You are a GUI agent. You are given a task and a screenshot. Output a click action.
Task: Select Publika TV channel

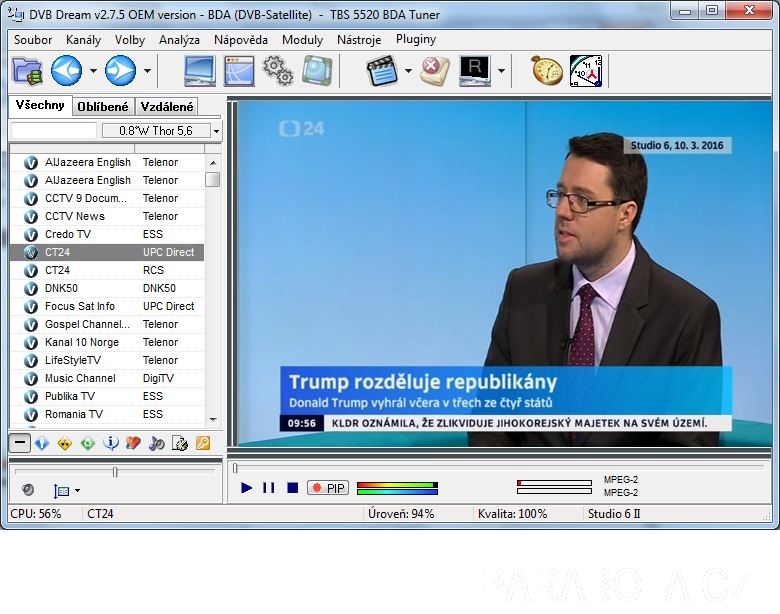pyautogui.click(x=107, y=396)
